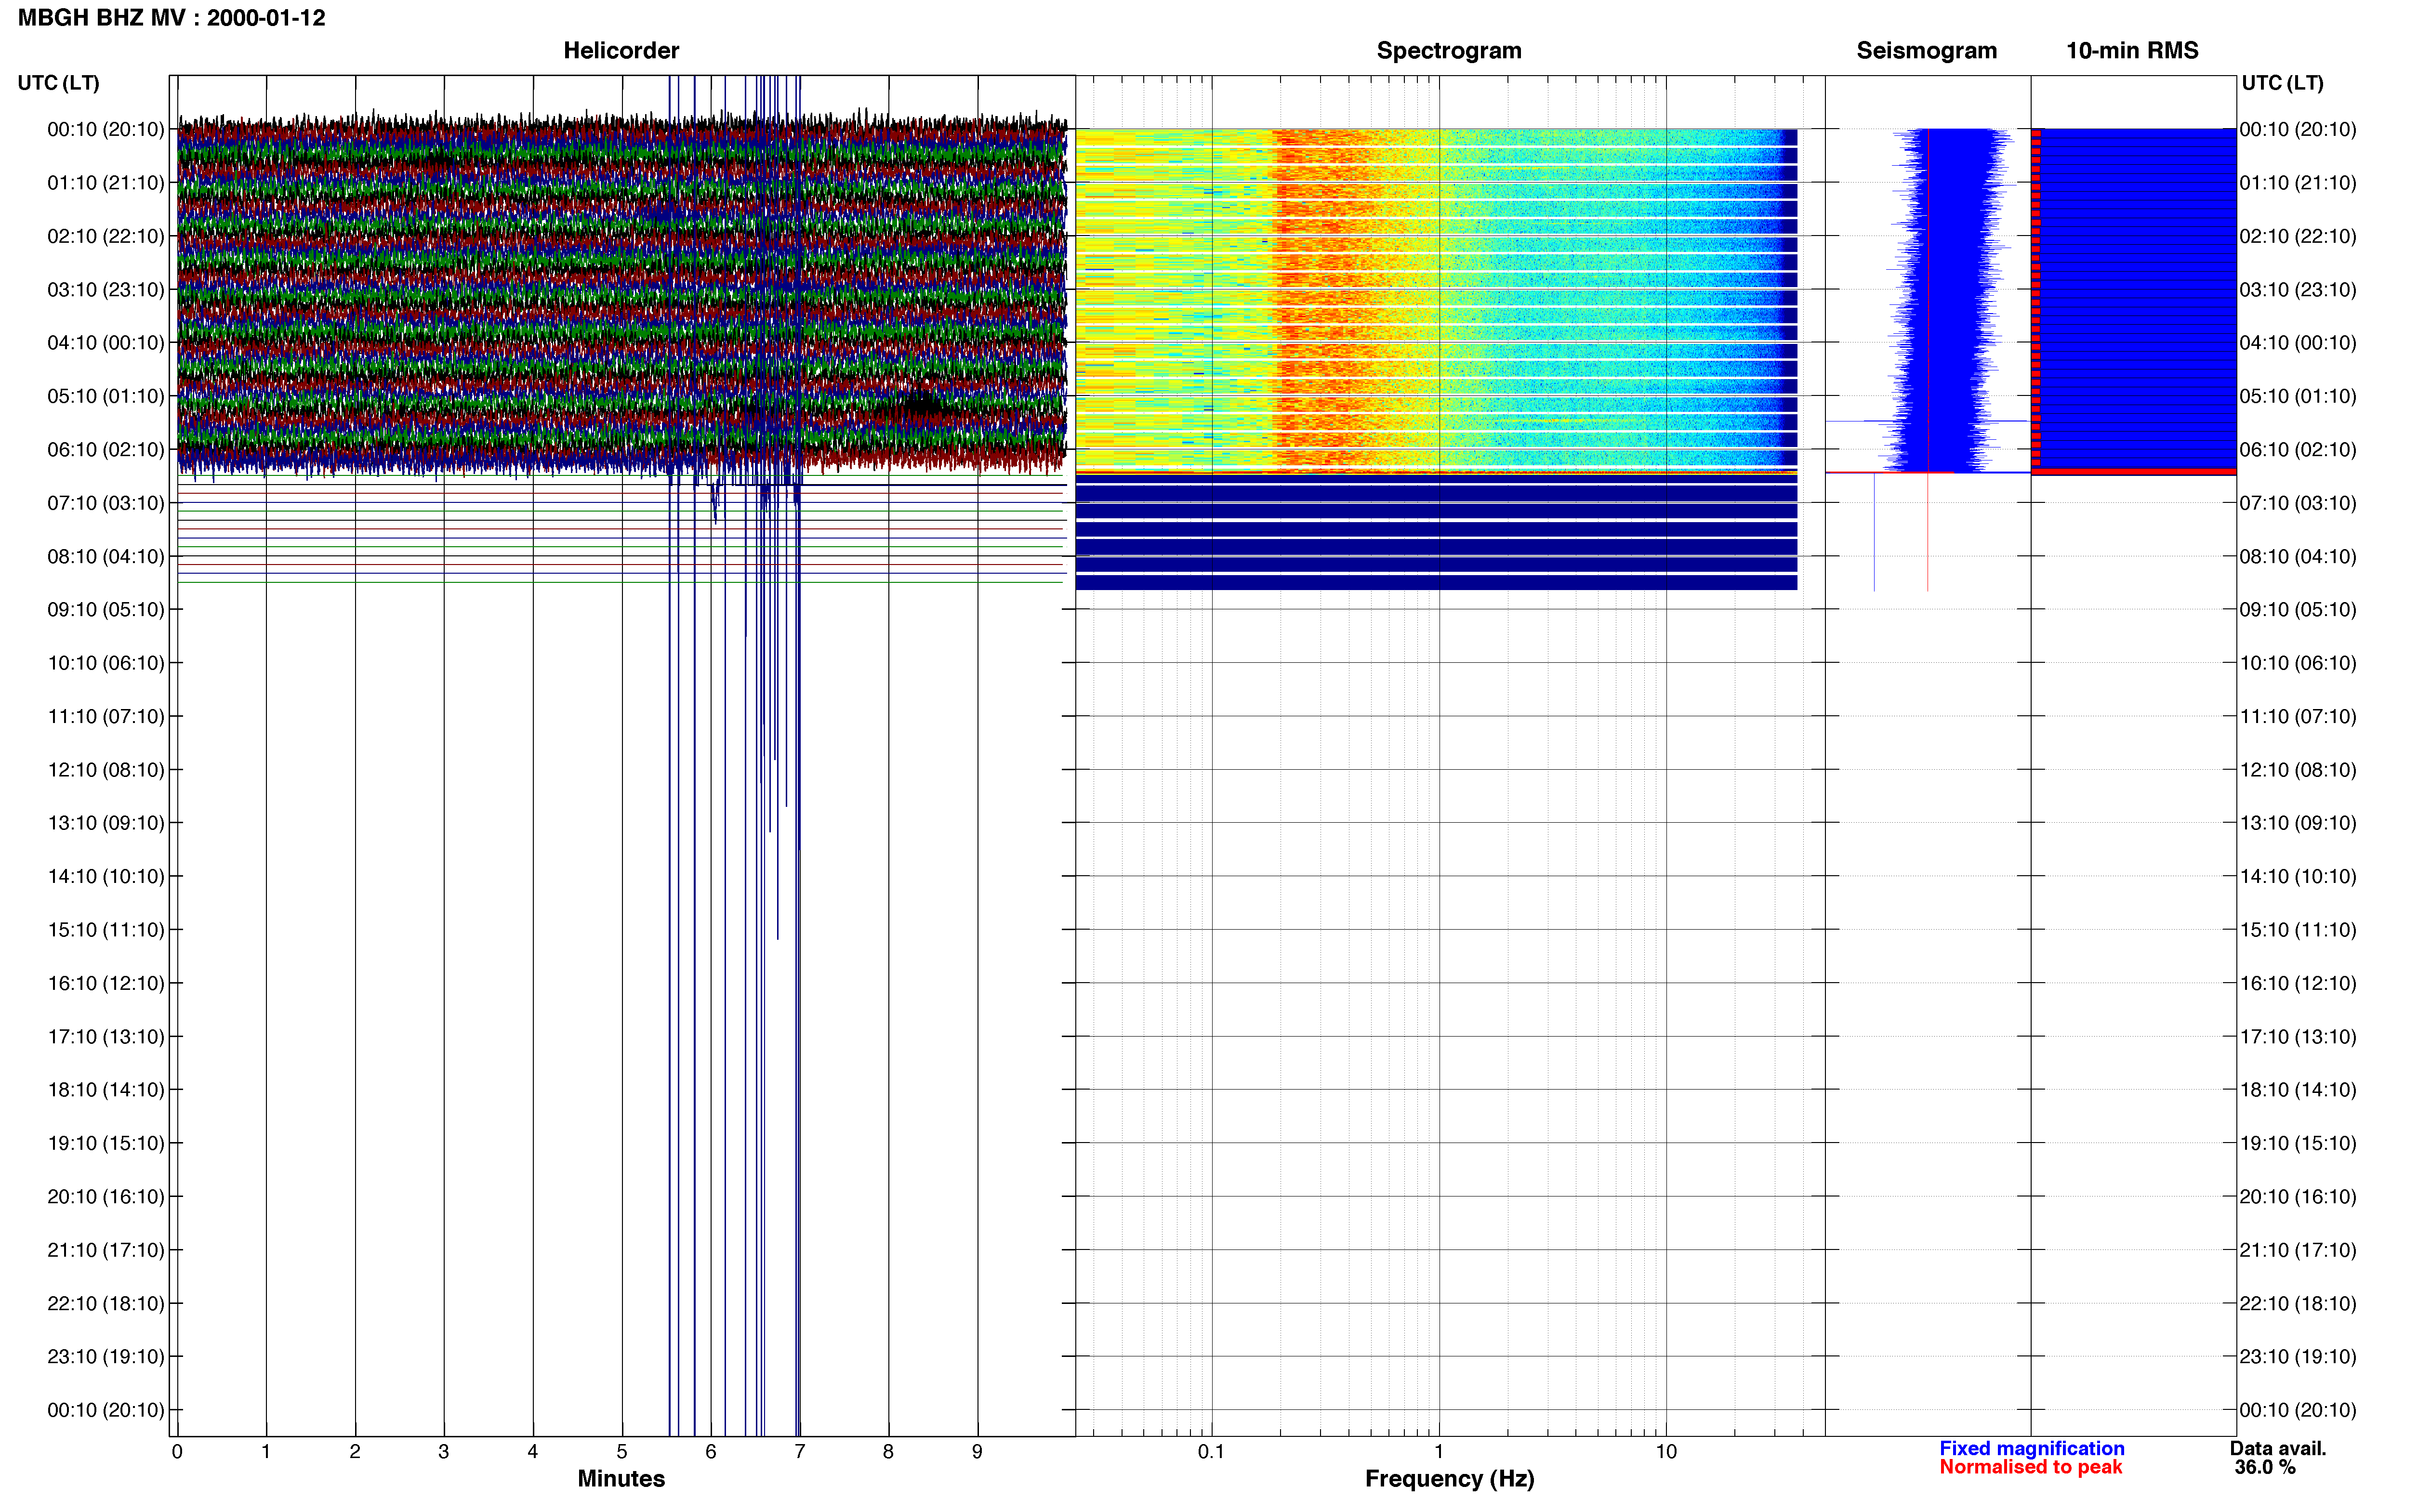Screen dimensions: 2418x1512
Task: Select the 36.0 % data availability value
Action: pyautogui.click(x=2265, y=1467)
